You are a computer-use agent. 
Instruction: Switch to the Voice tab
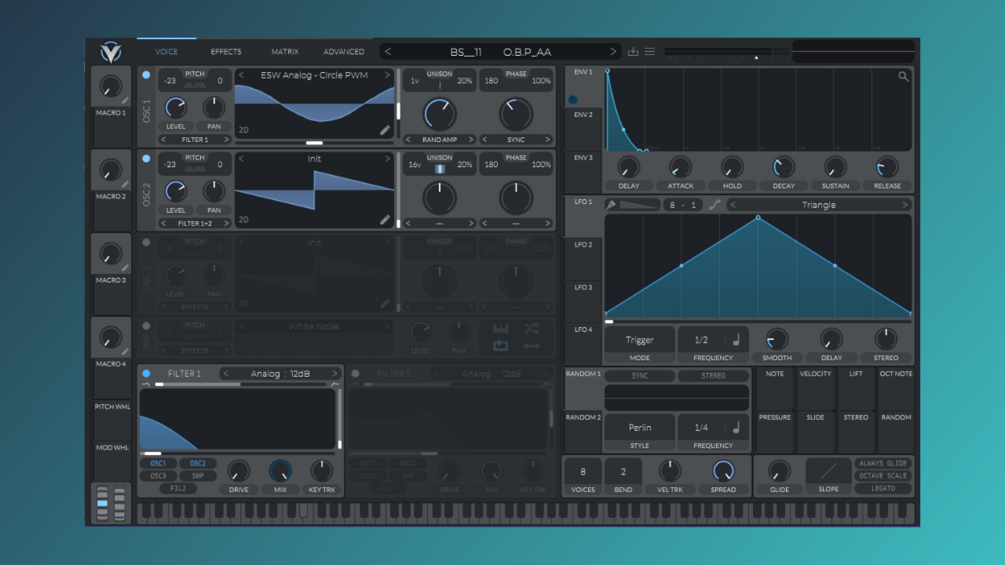click(x=167, y=52)
